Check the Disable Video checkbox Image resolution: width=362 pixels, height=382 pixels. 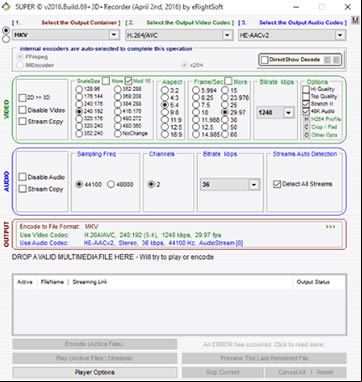[22, 110]
